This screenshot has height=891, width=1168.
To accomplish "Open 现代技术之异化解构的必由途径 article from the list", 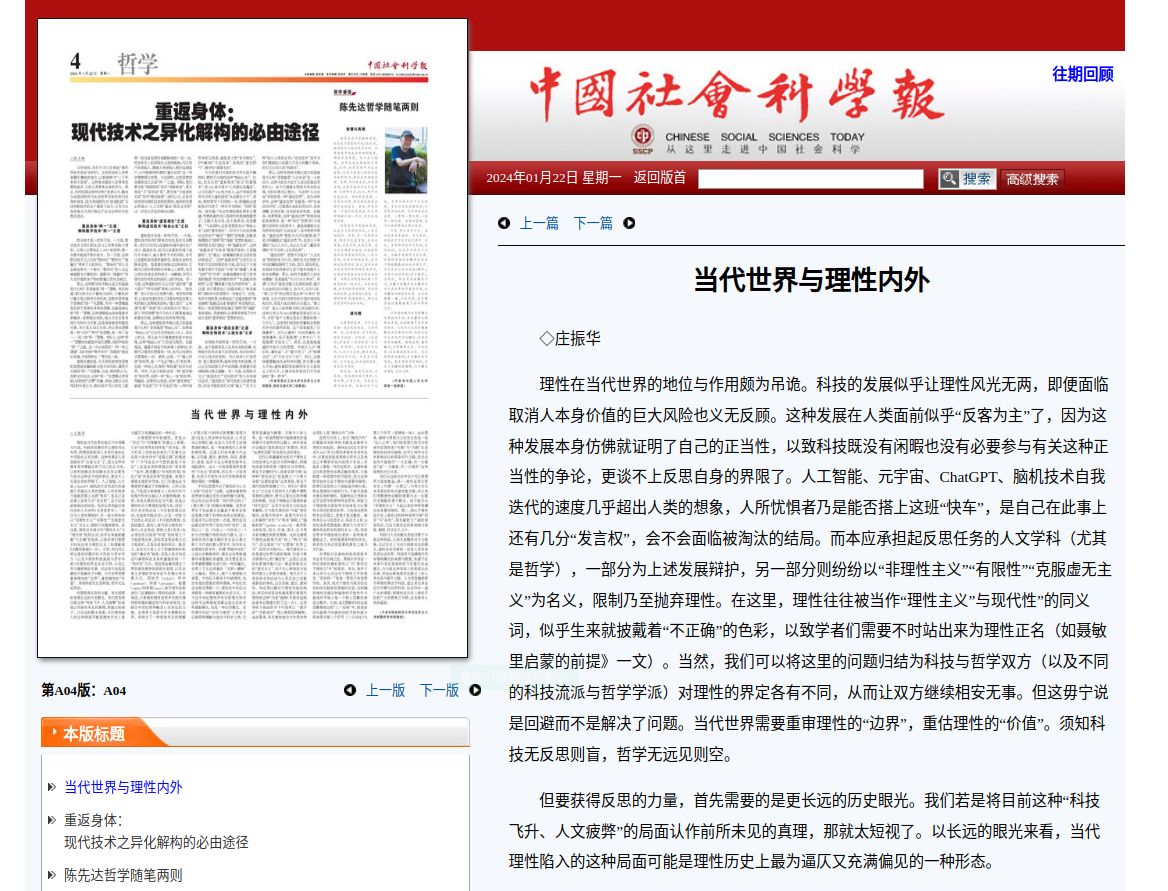I will [x=156, y=842].
